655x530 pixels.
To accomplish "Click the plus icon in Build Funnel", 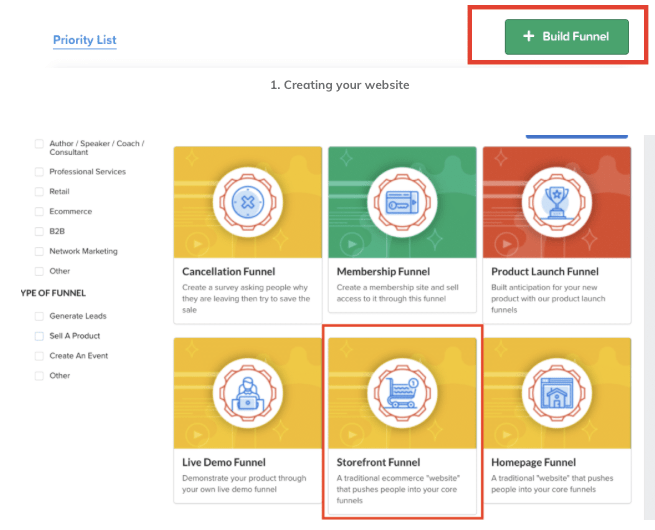I will tap(528, 36).
